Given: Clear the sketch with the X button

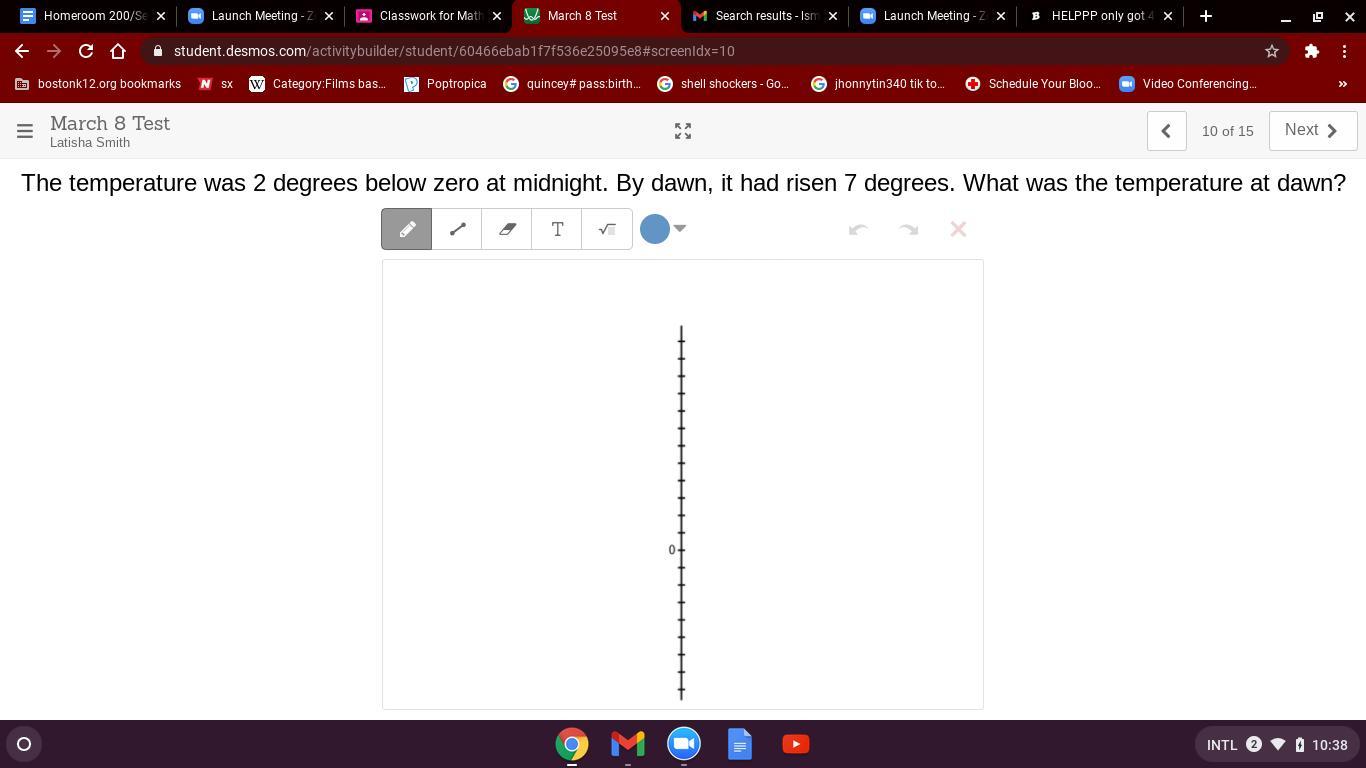Looking at the screenshot, I should click(x=958, y=229).
